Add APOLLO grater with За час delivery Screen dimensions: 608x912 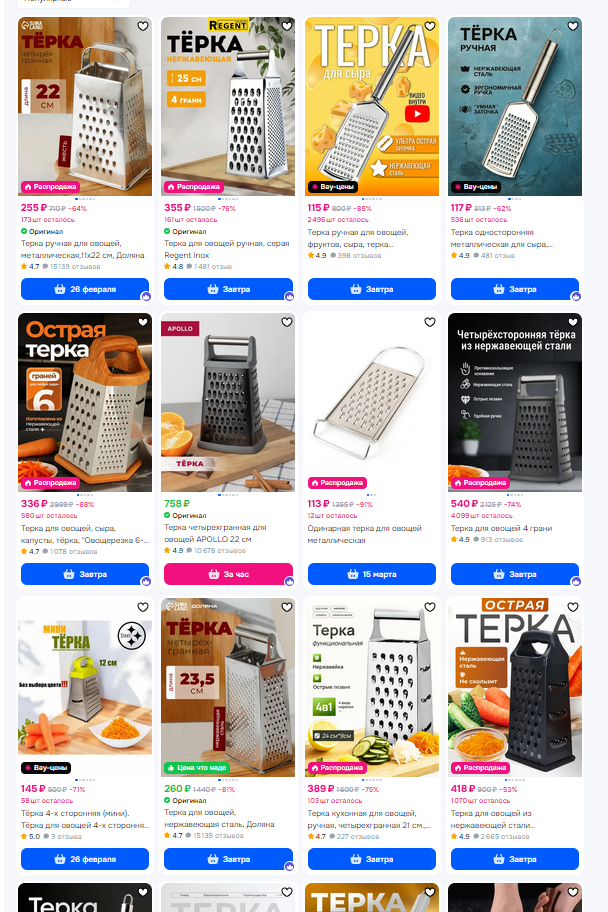[x=228, y=574]
